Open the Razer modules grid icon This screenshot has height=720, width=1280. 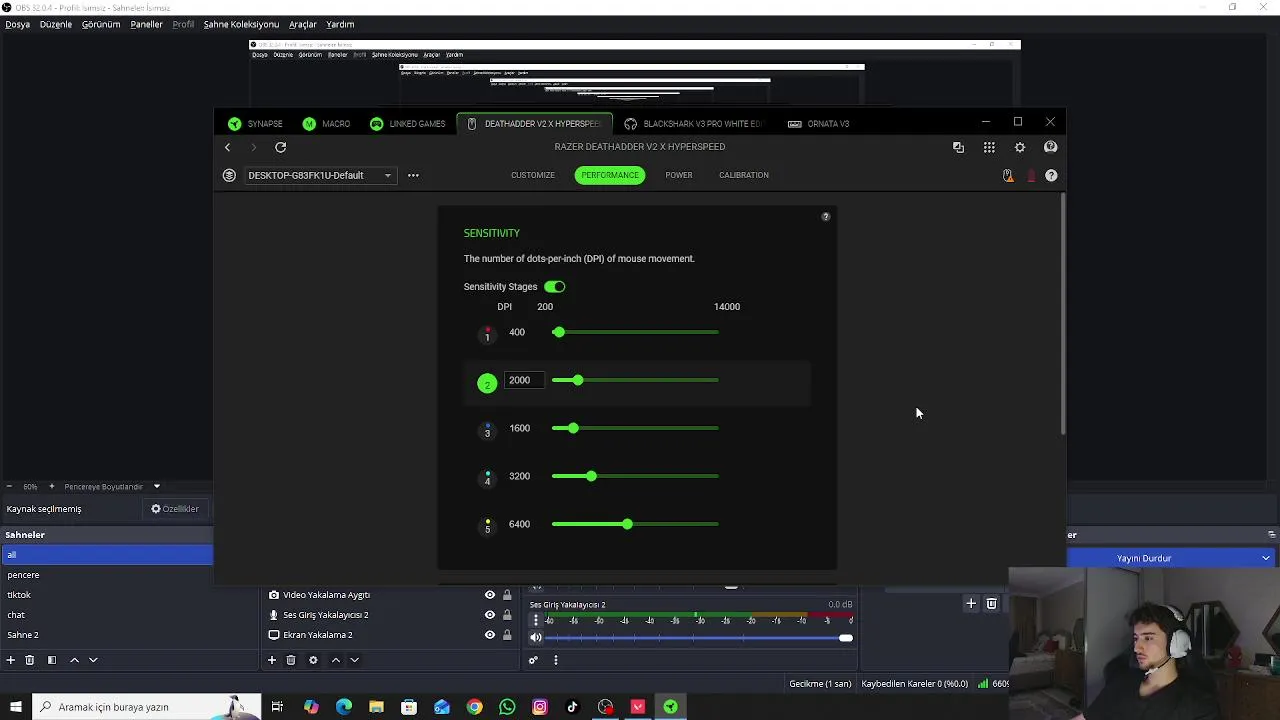point(989,147)
